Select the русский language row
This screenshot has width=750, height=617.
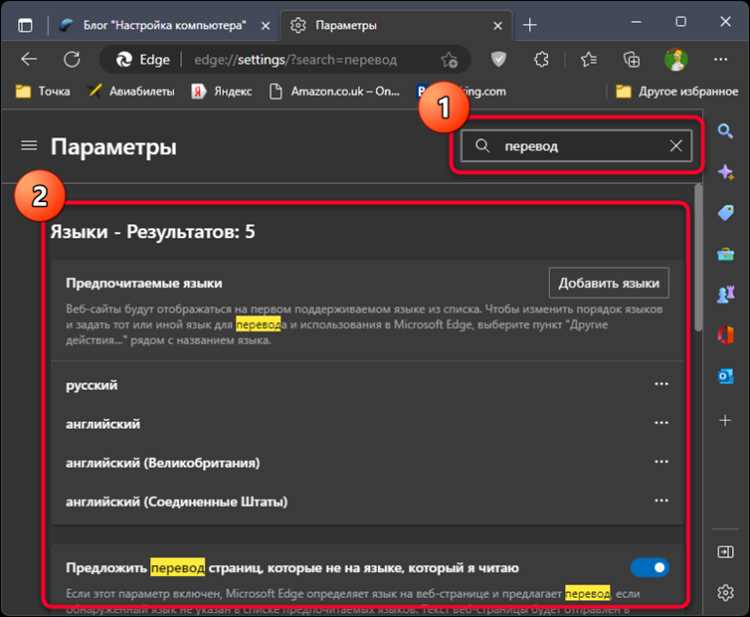click(x=367, y=385)
